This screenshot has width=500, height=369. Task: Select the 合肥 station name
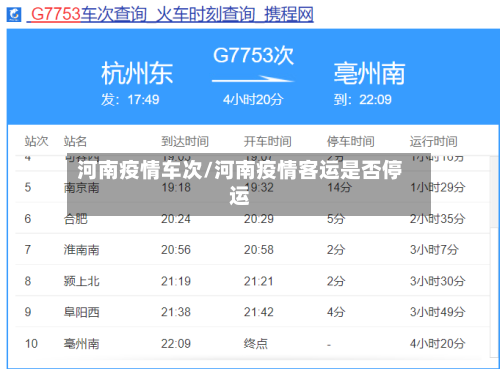click(76, 219)
